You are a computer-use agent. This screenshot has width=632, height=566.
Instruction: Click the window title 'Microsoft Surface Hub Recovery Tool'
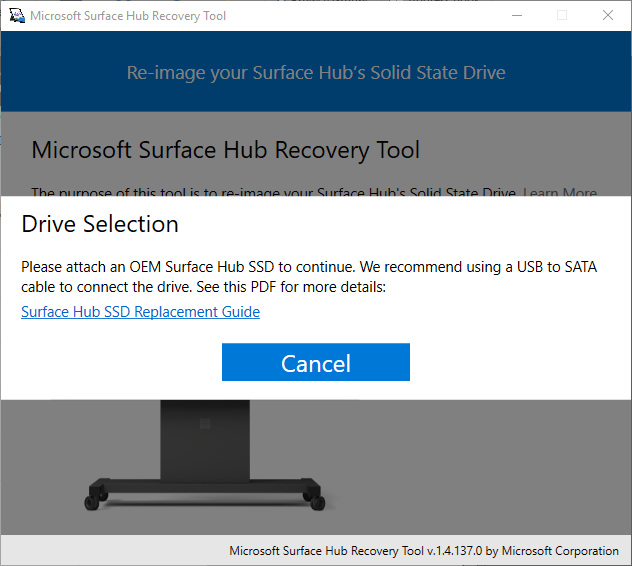(128, 16)
